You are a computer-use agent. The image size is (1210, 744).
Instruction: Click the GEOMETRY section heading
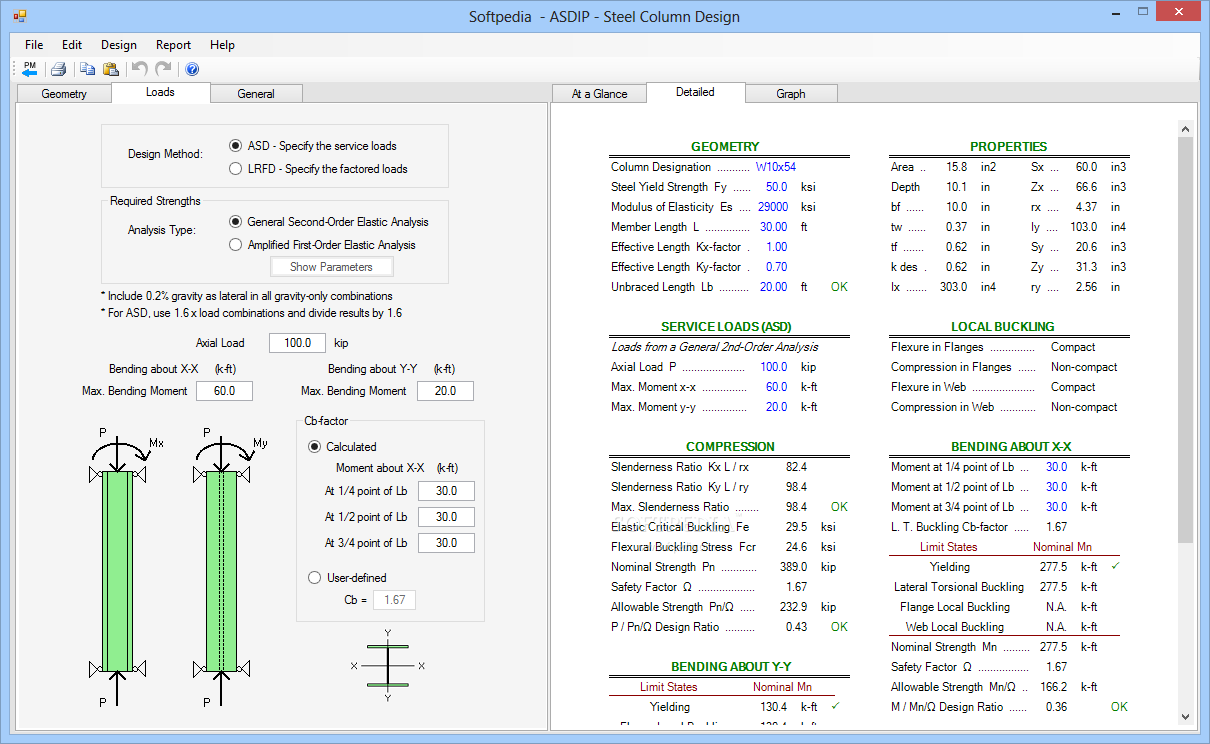pos(725,147)
